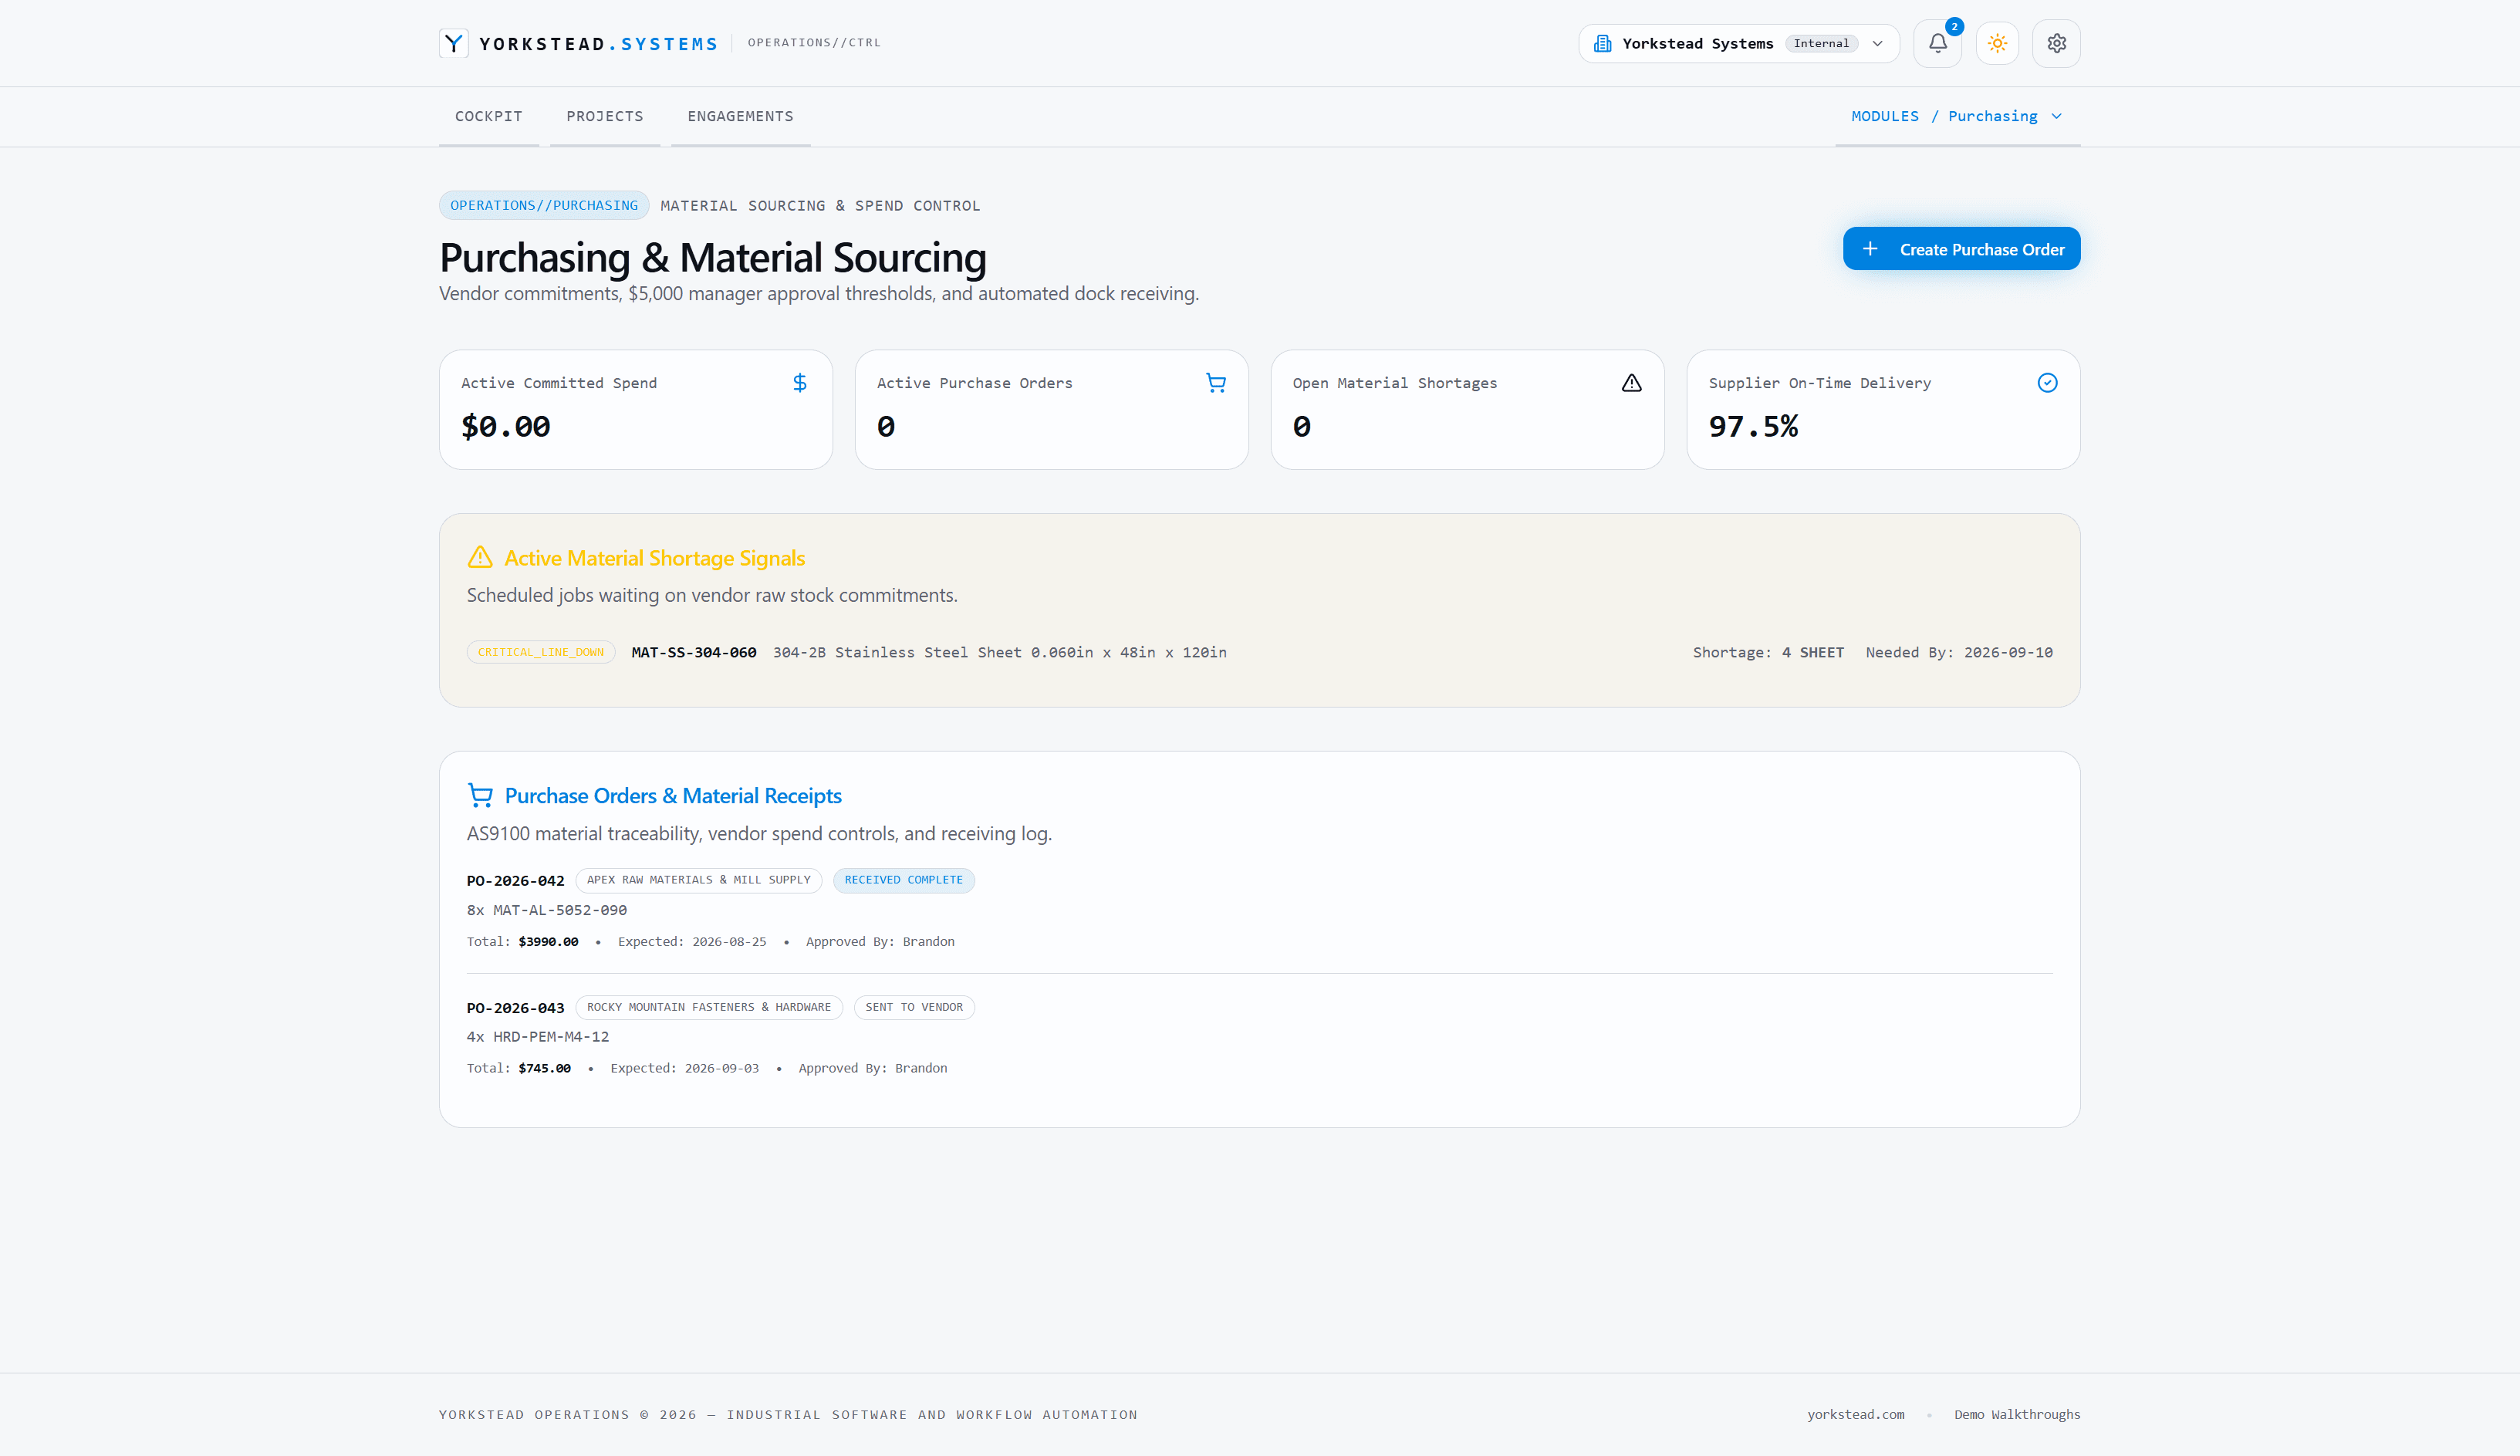Click the 4x HRD-PEM-M4-12 line item
Viewport: 2520px width, 1456px height.
(x=538, y=1037)
